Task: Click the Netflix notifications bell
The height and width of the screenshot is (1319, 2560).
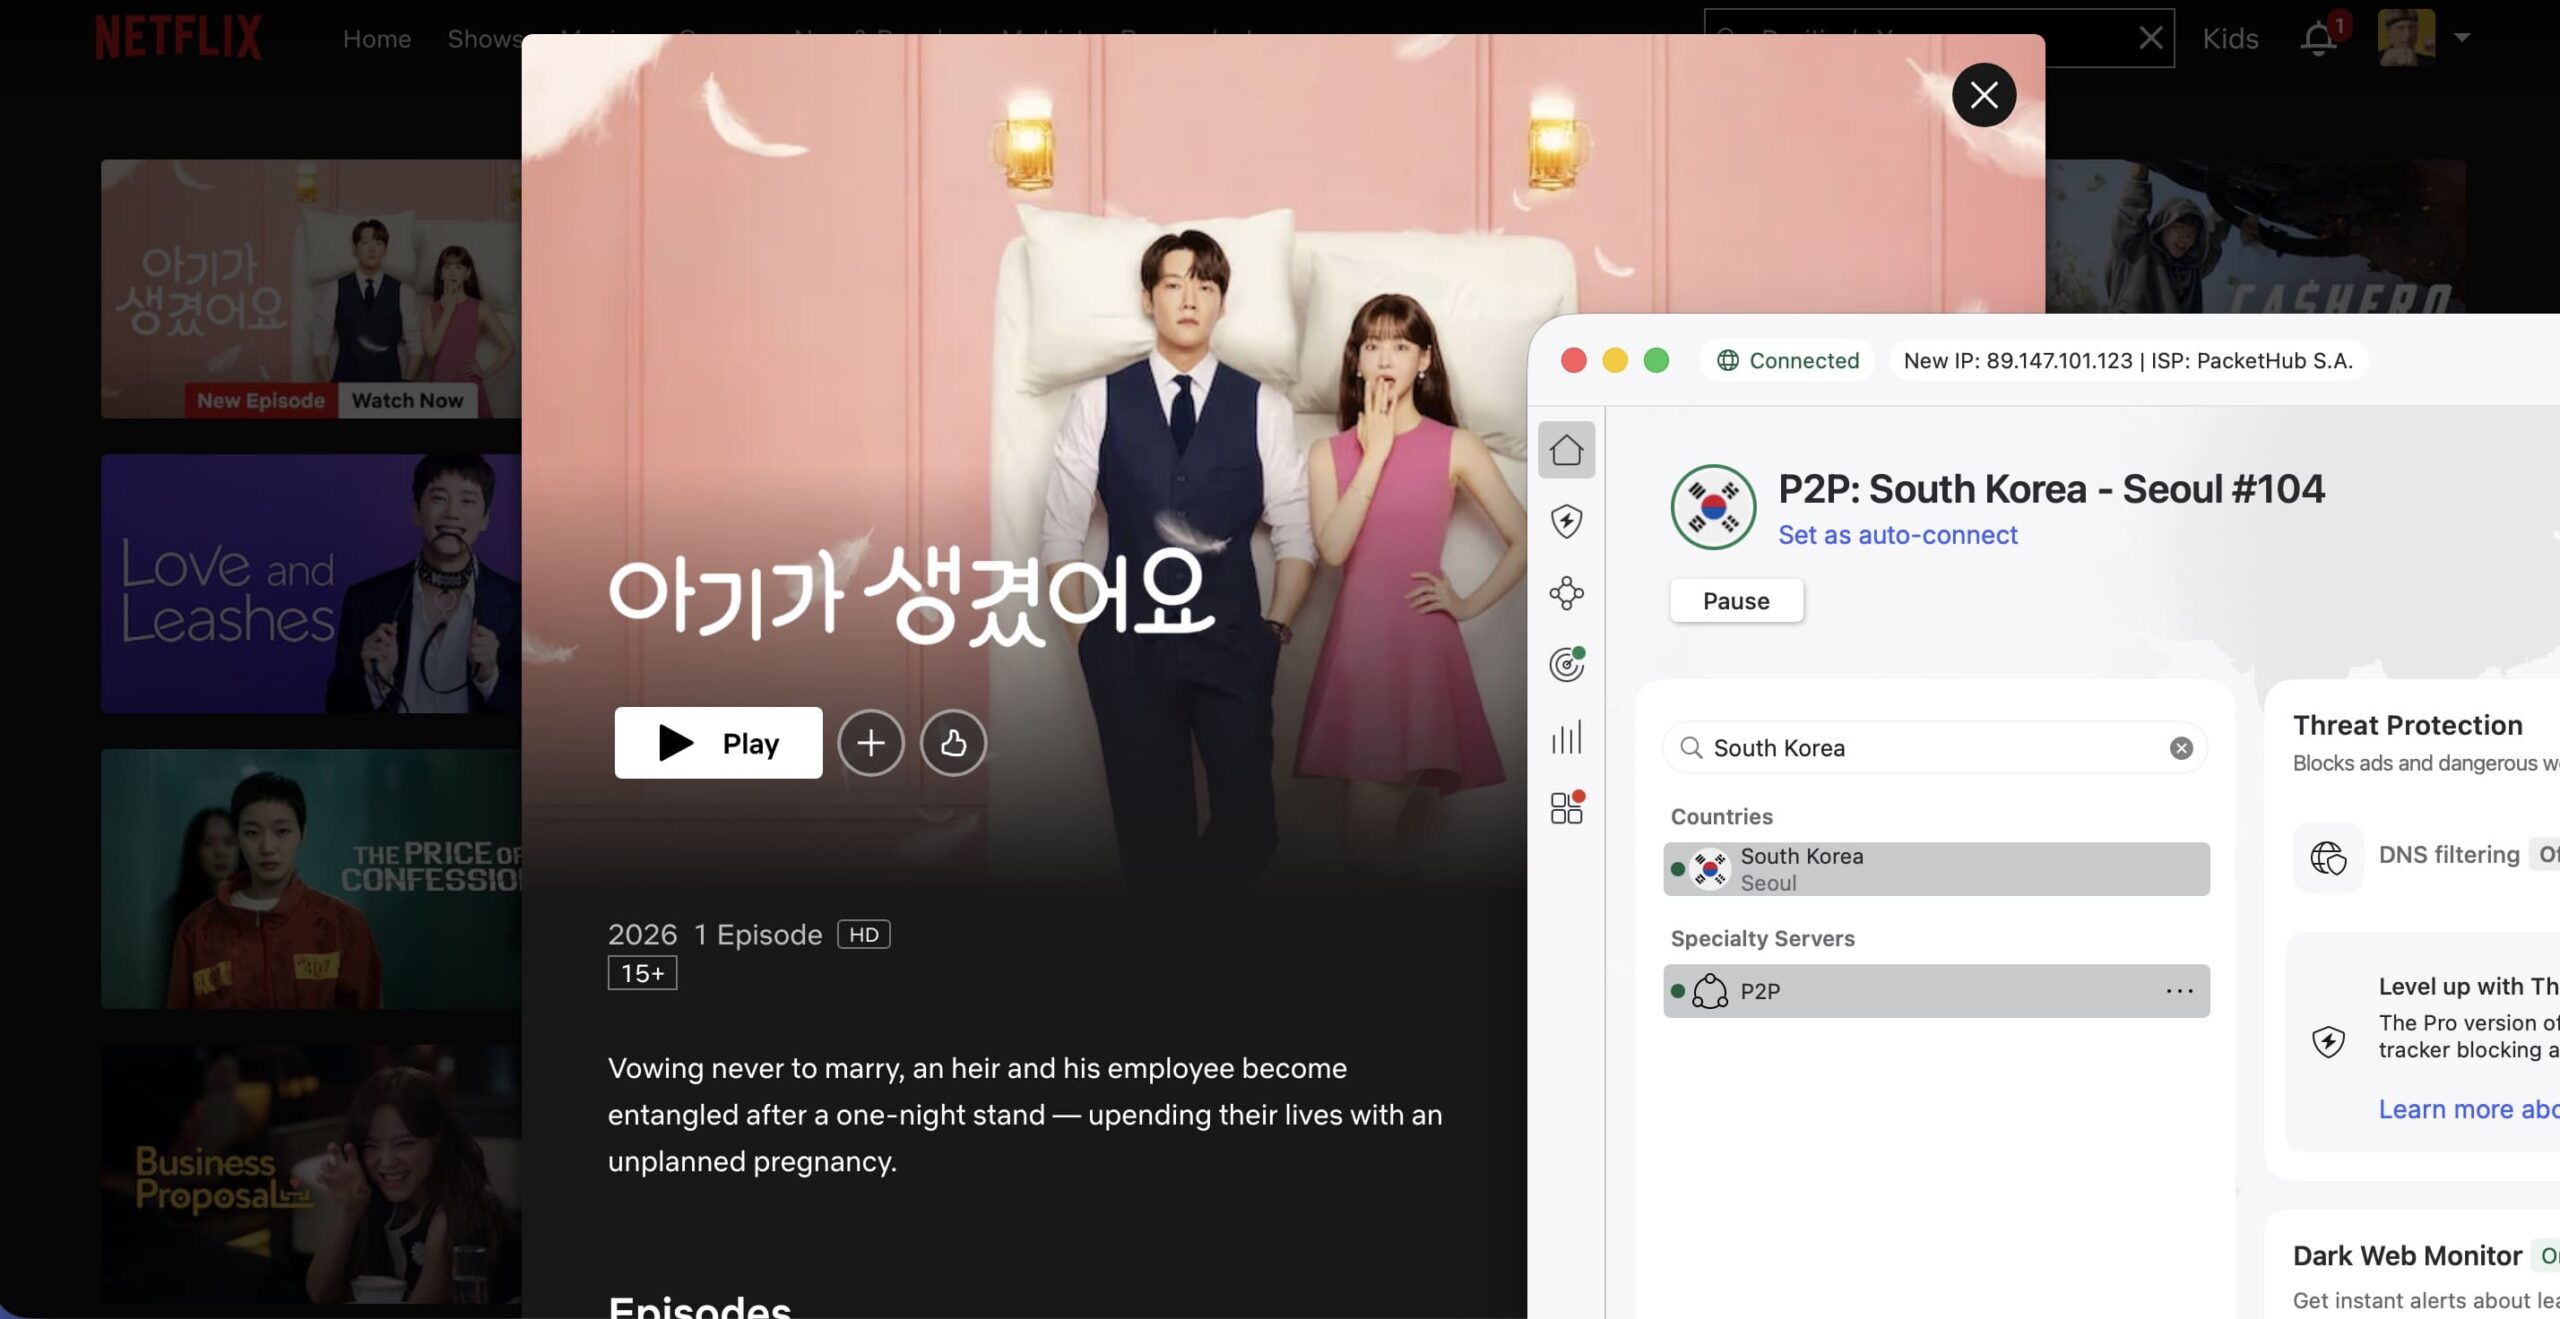Action: tap(2318, 38)
